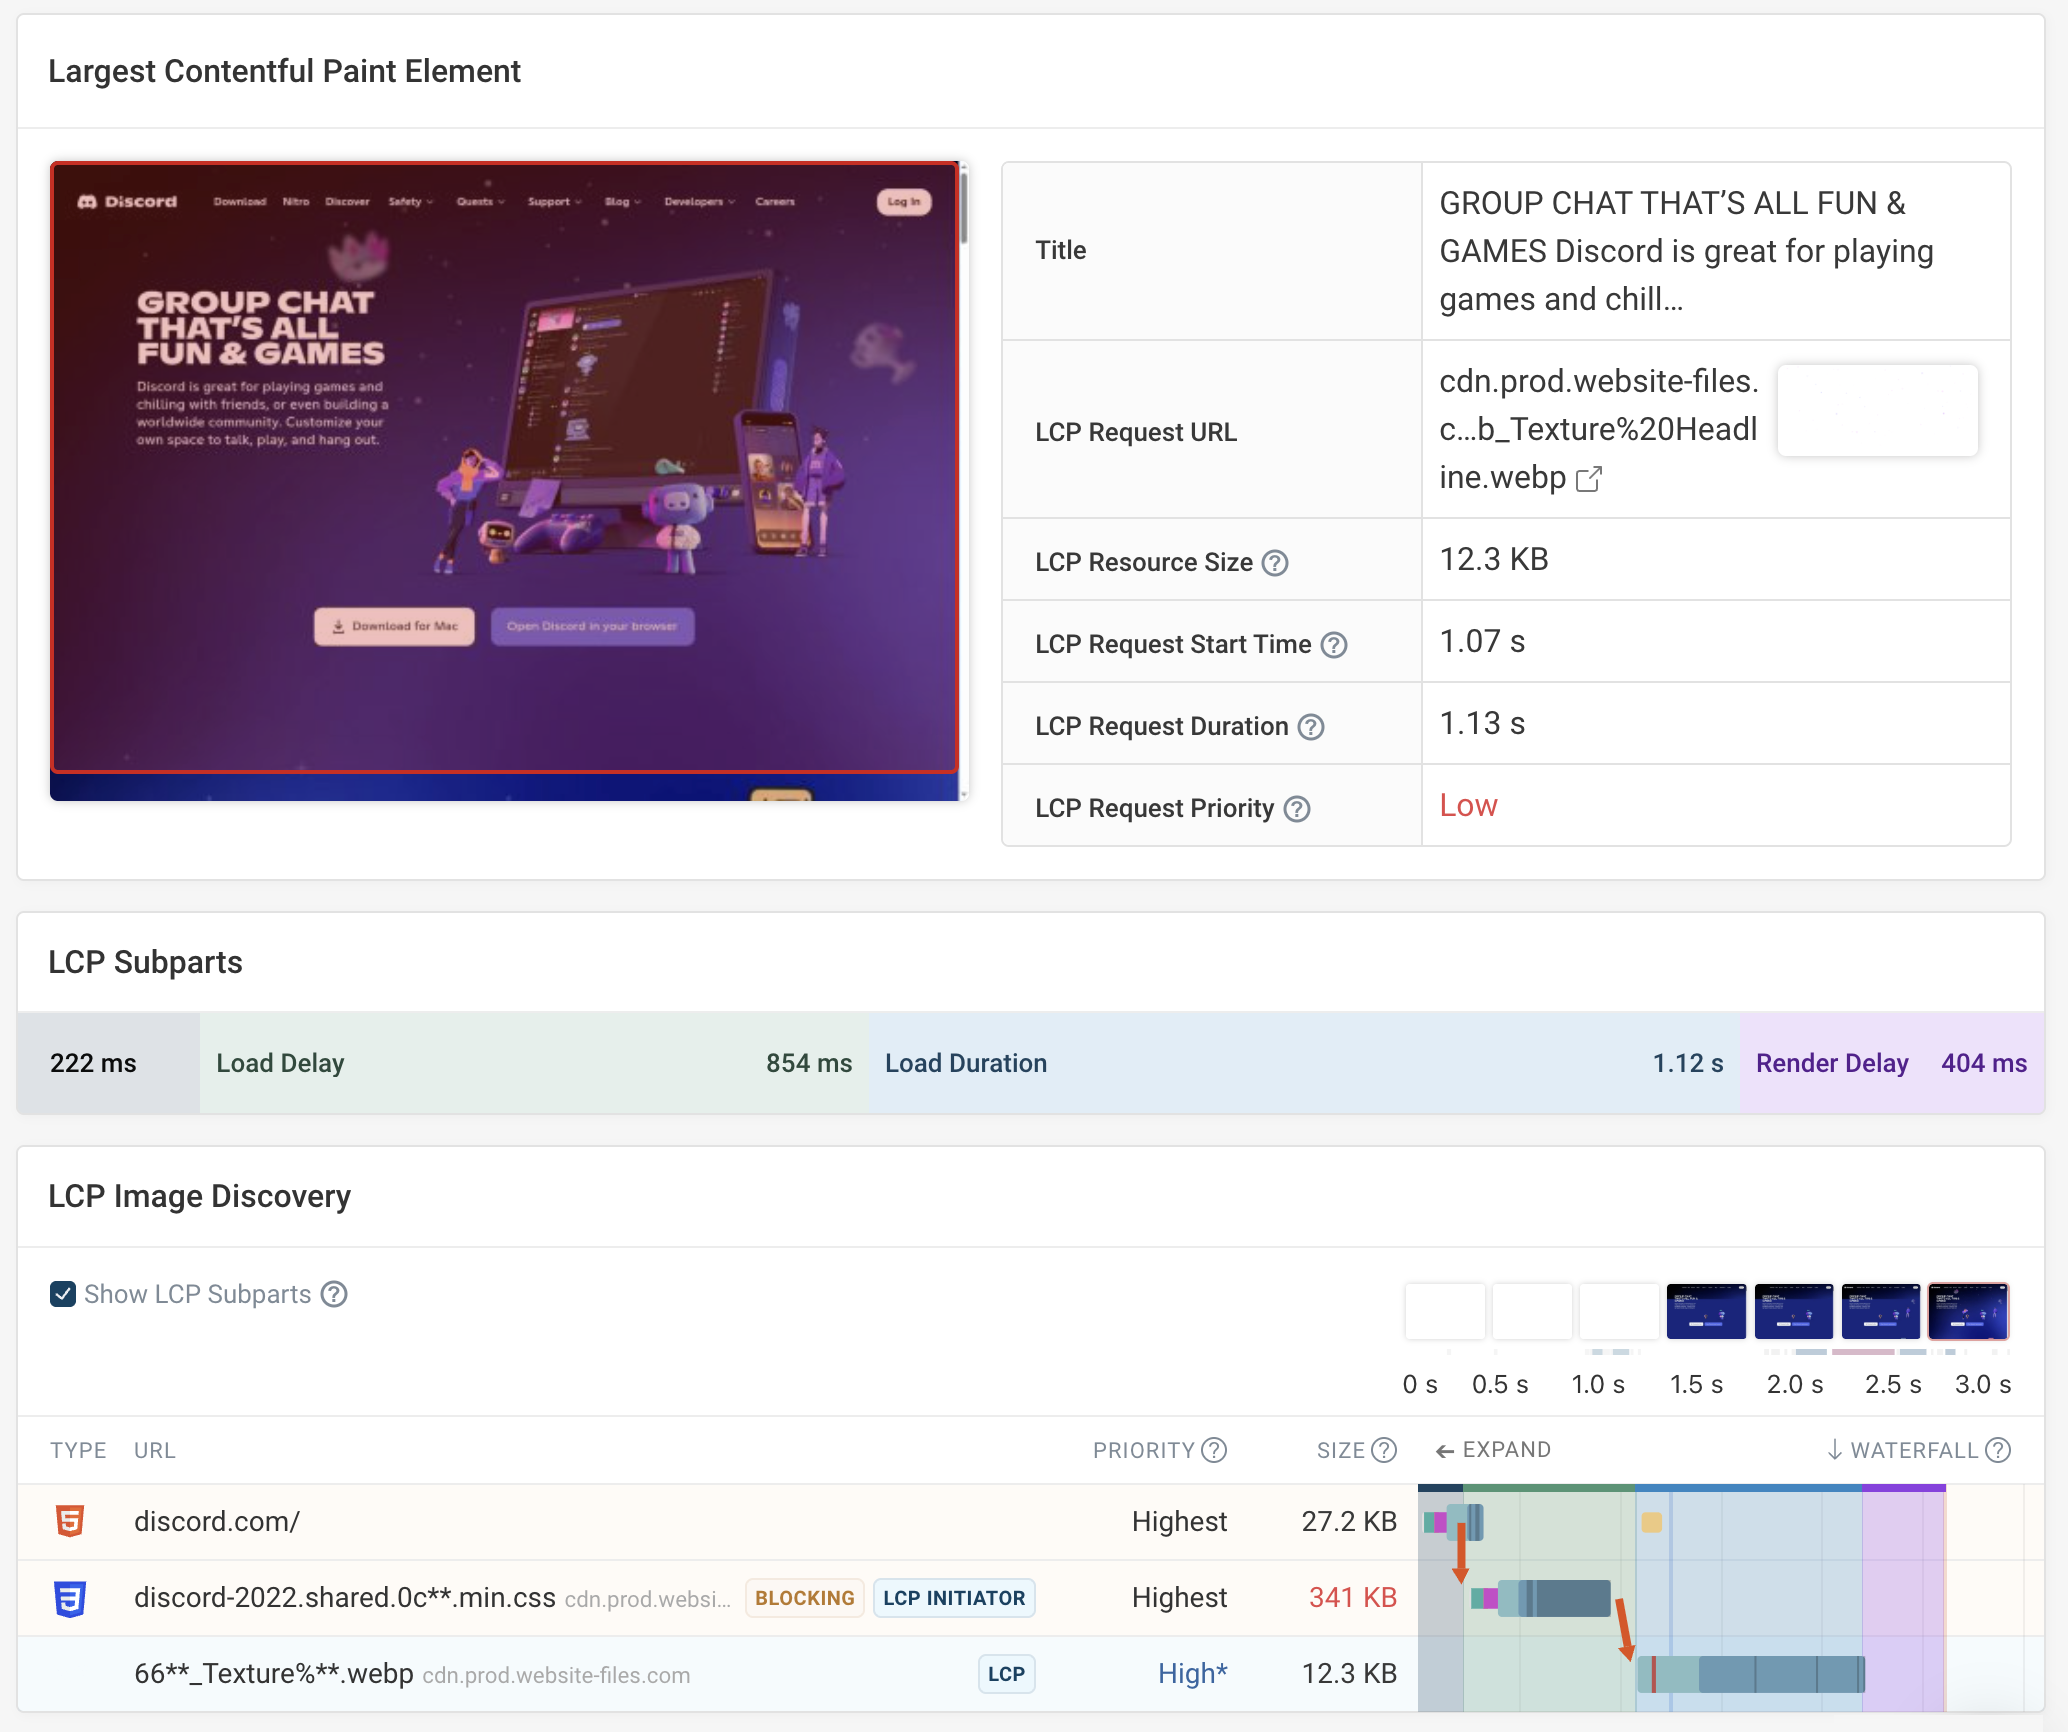Viewport: 2068px width, 1732px height.
Task: Click the SIZE column help icon
Action: click(x=1384, y=1450)
